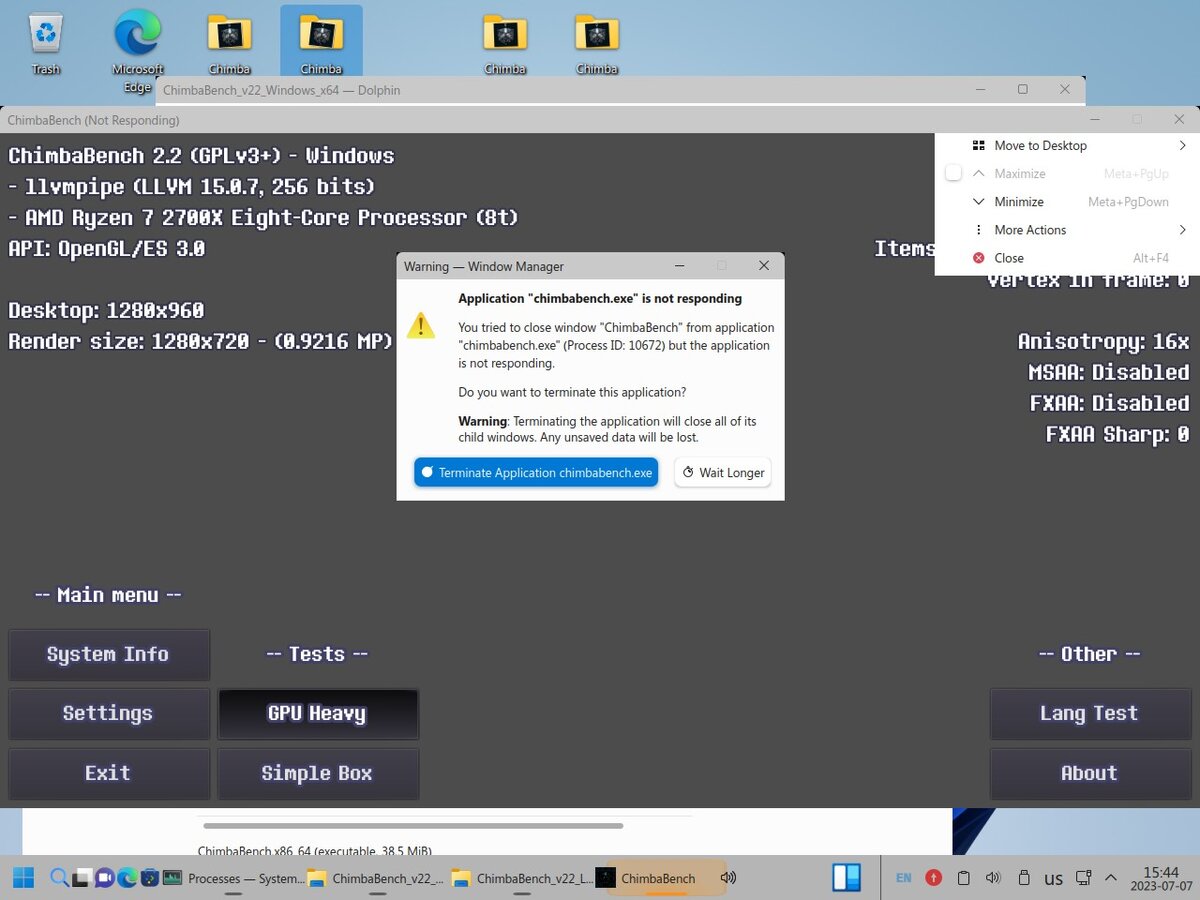Viewport: 1200px width, 900px height.
Task: Expand the More Actions submenu
Action: (x=1030, y=229)
